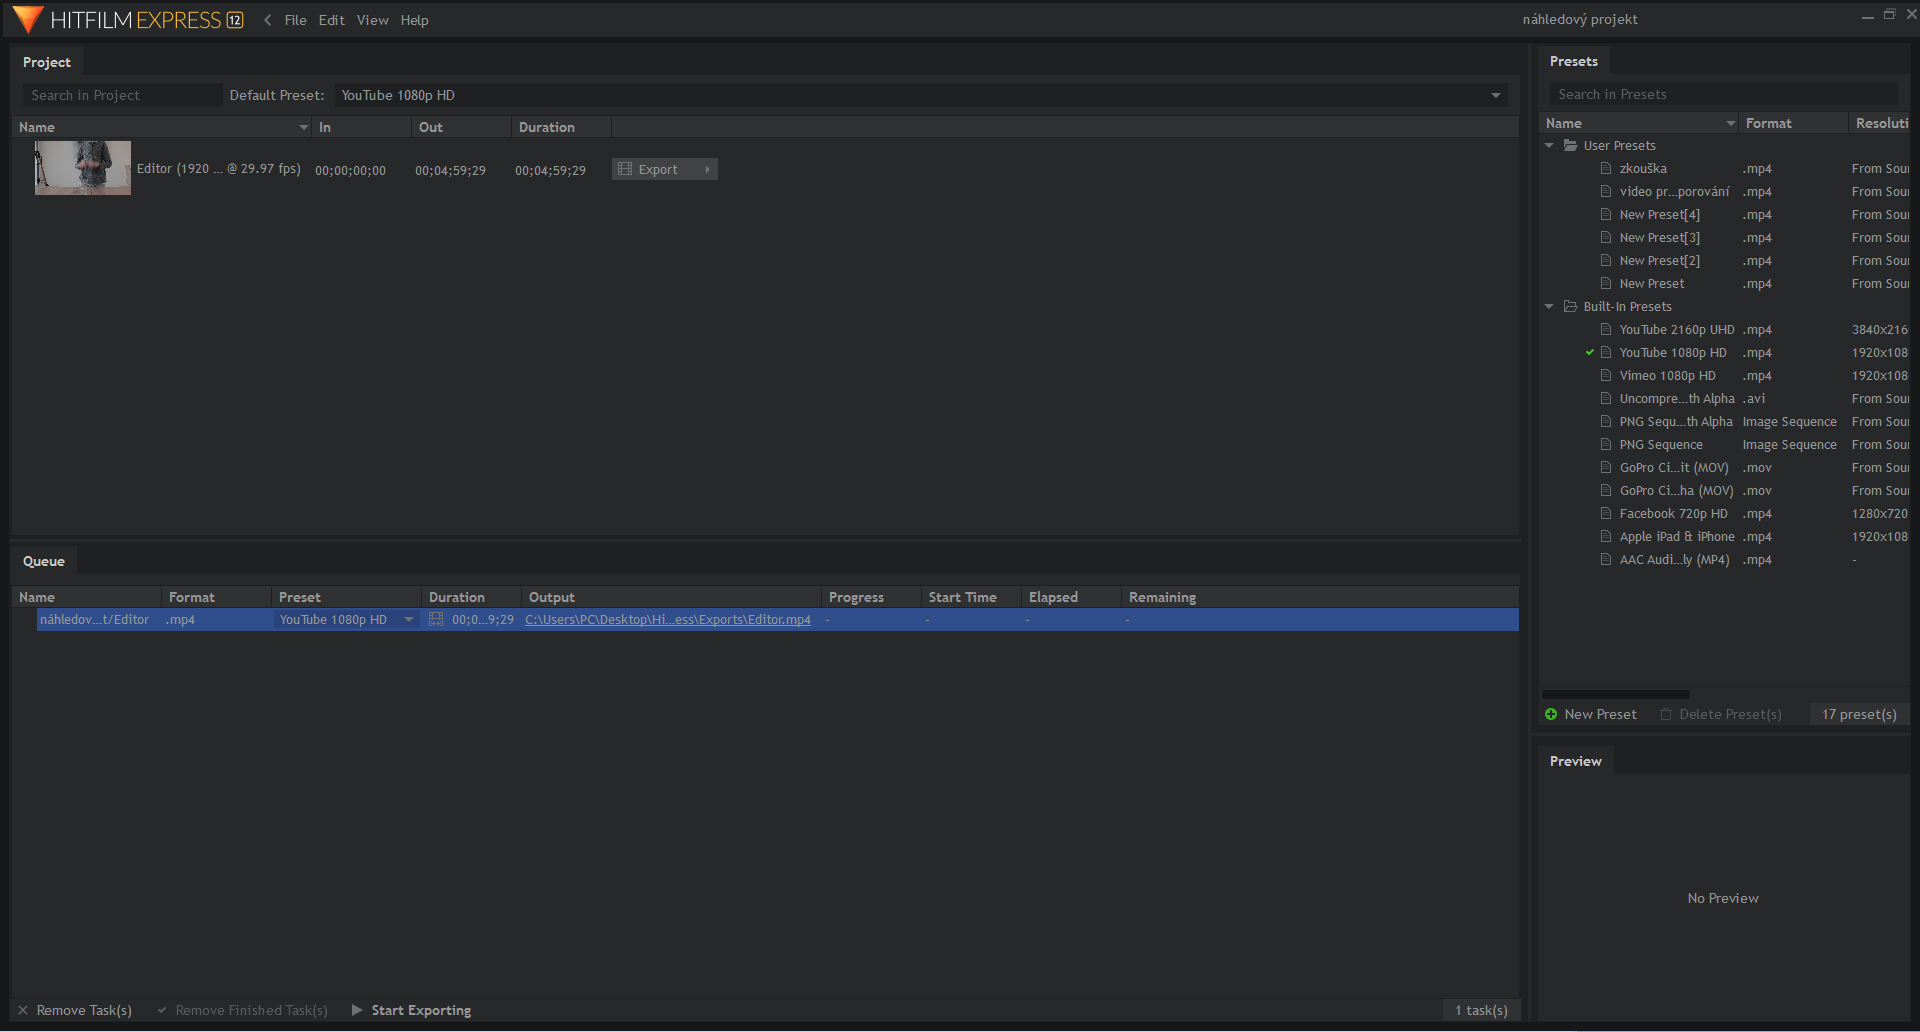This screenshot has height=1032, width=1920.
Task: Click the filmstrip icon in queue Duration column
Action: coord(436,620)
